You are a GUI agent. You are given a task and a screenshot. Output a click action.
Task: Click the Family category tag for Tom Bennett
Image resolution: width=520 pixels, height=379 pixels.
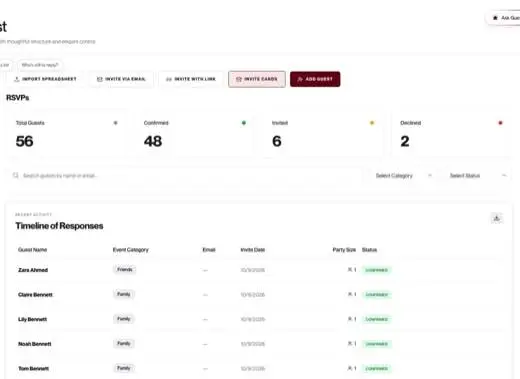[124, 368]
